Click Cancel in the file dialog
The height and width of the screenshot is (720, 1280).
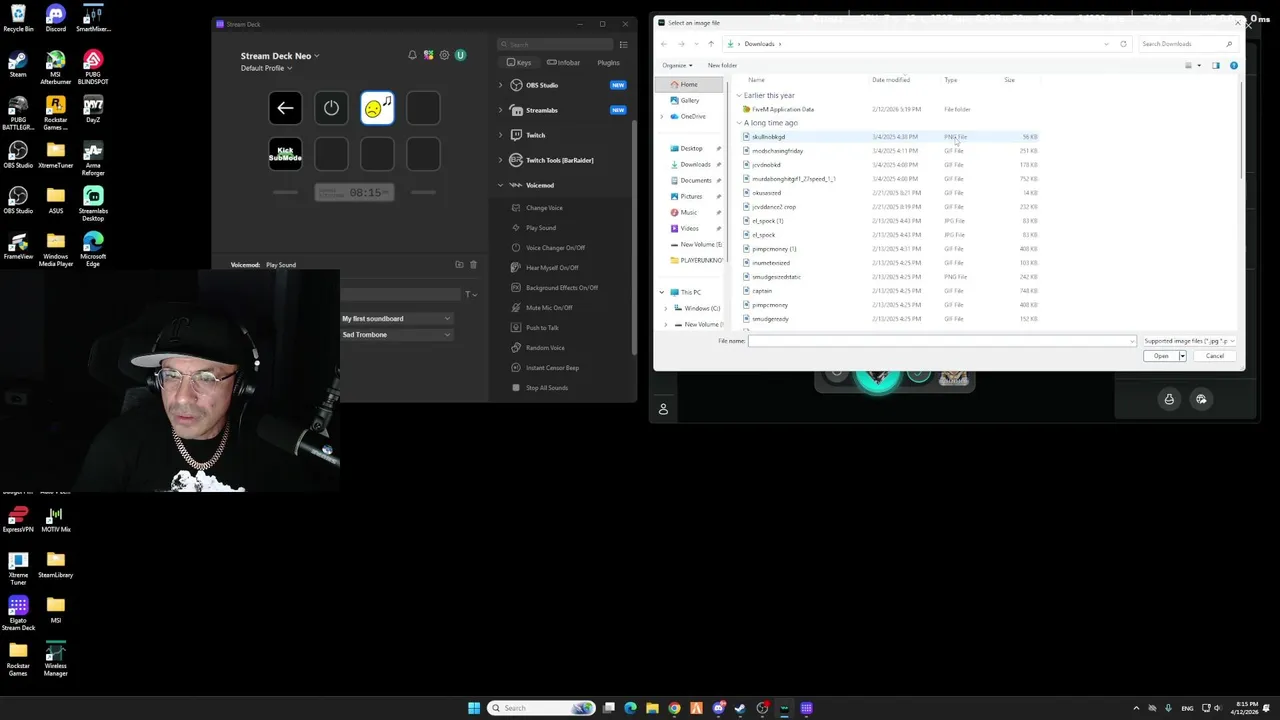pos(1215,356)
